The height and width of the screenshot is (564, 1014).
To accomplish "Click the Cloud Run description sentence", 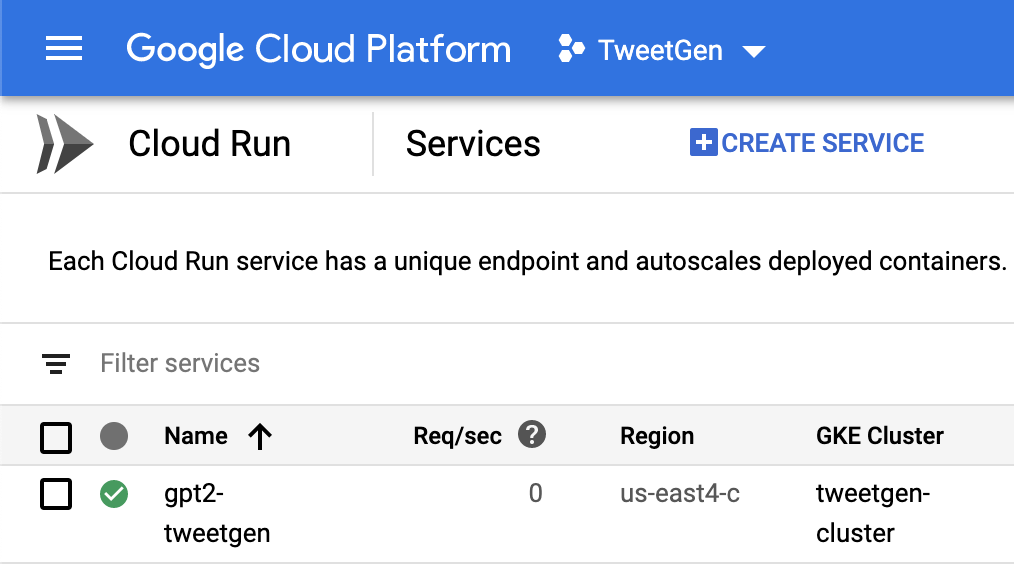I will 527,261.
